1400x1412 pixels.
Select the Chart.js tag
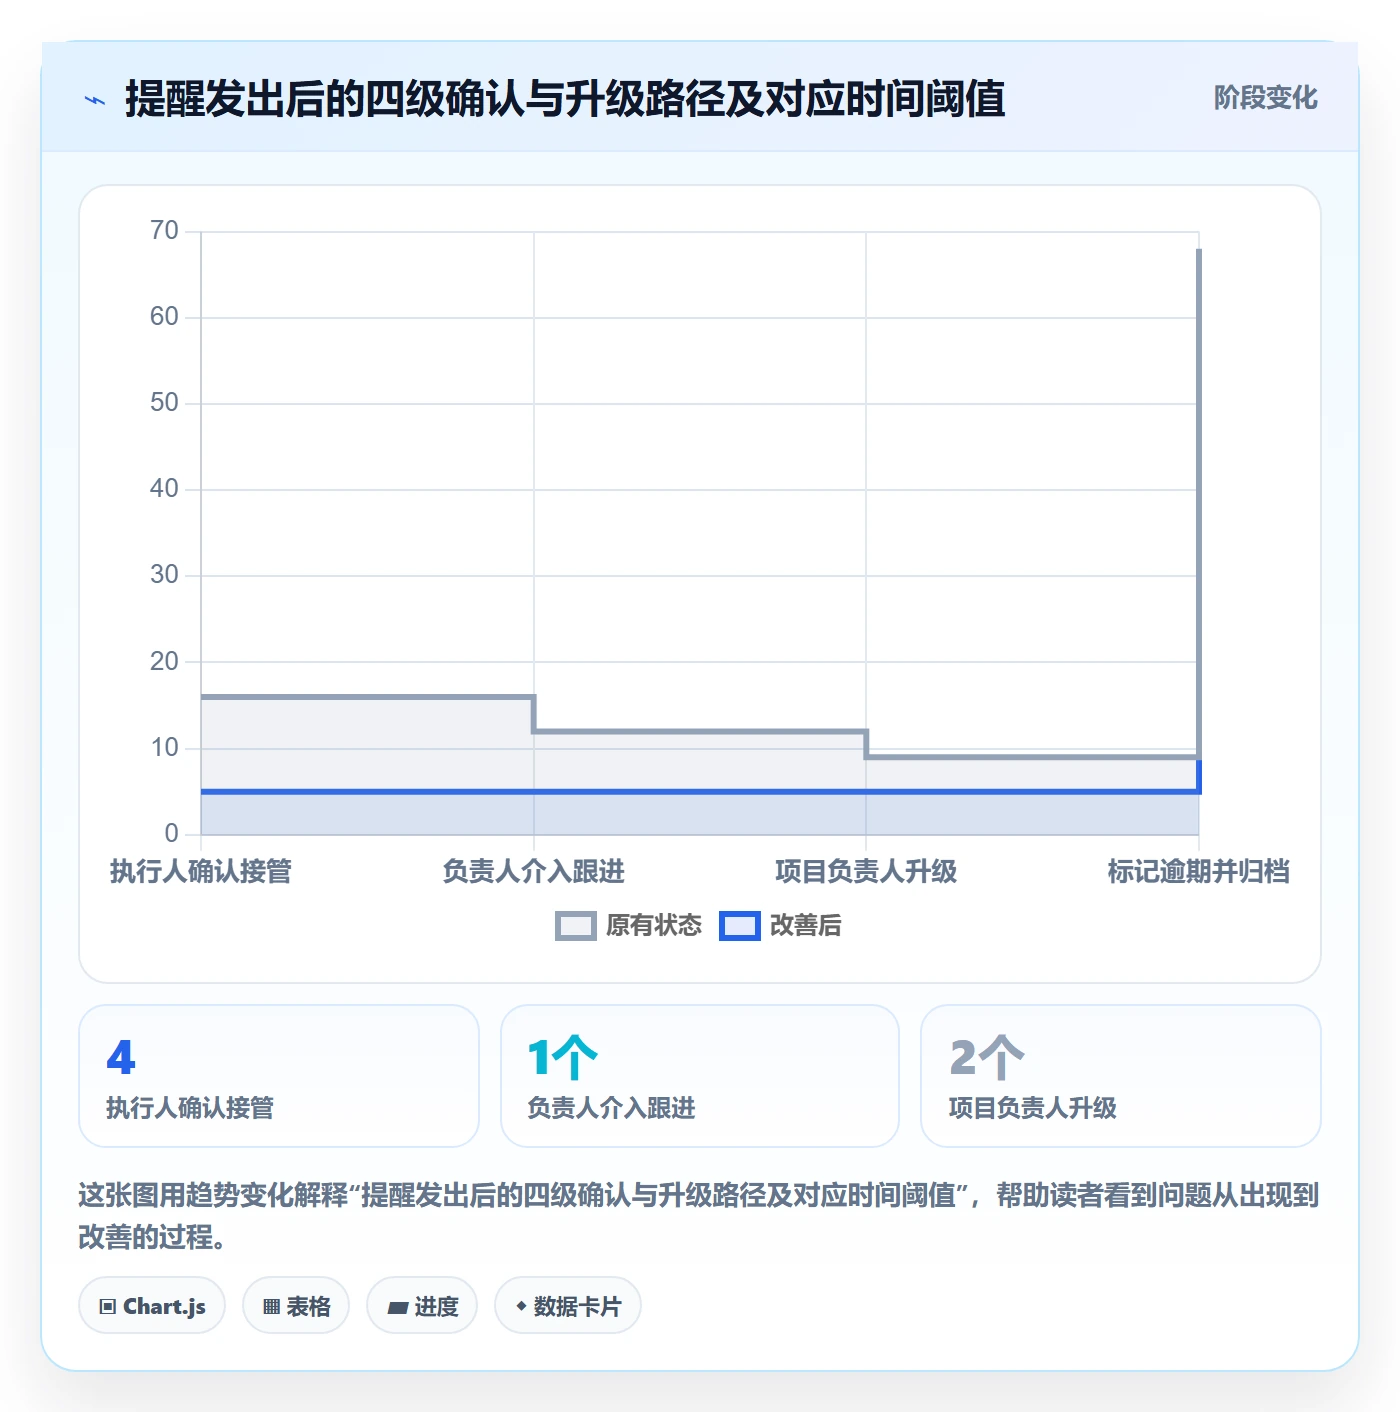(152, 1306)
